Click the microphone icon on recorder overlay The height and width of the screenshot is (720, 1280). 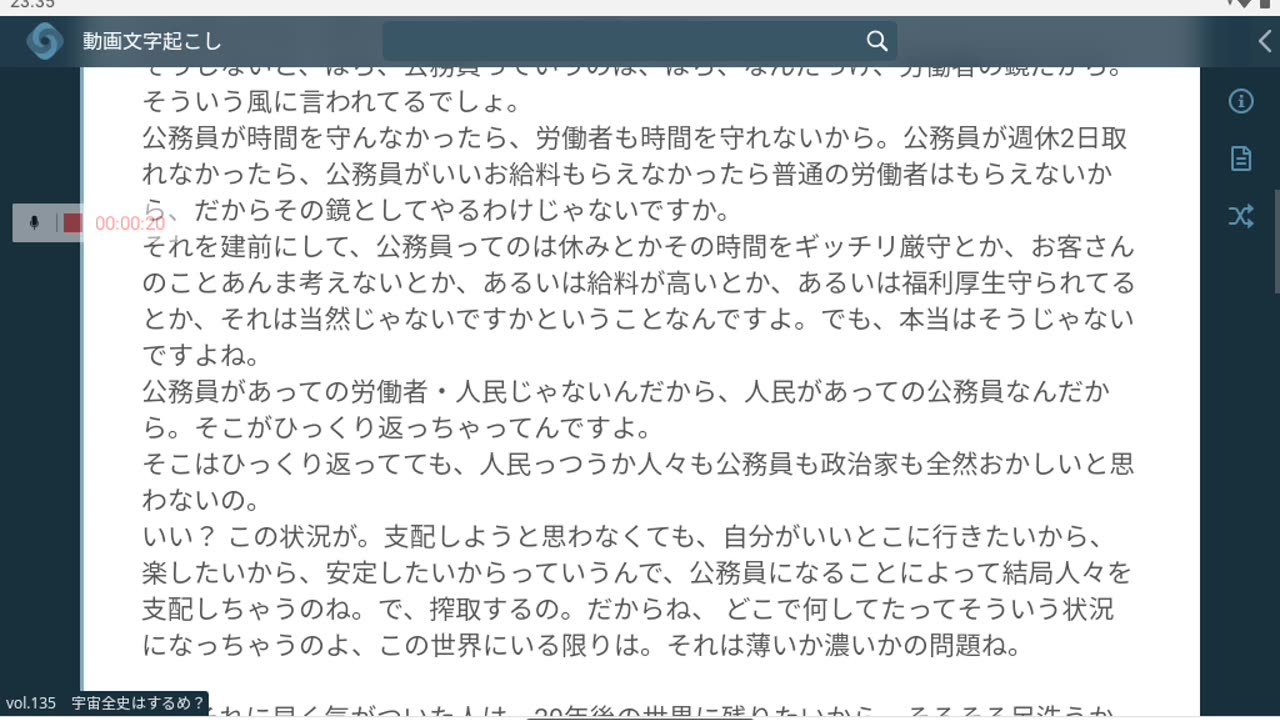(34, 223)
